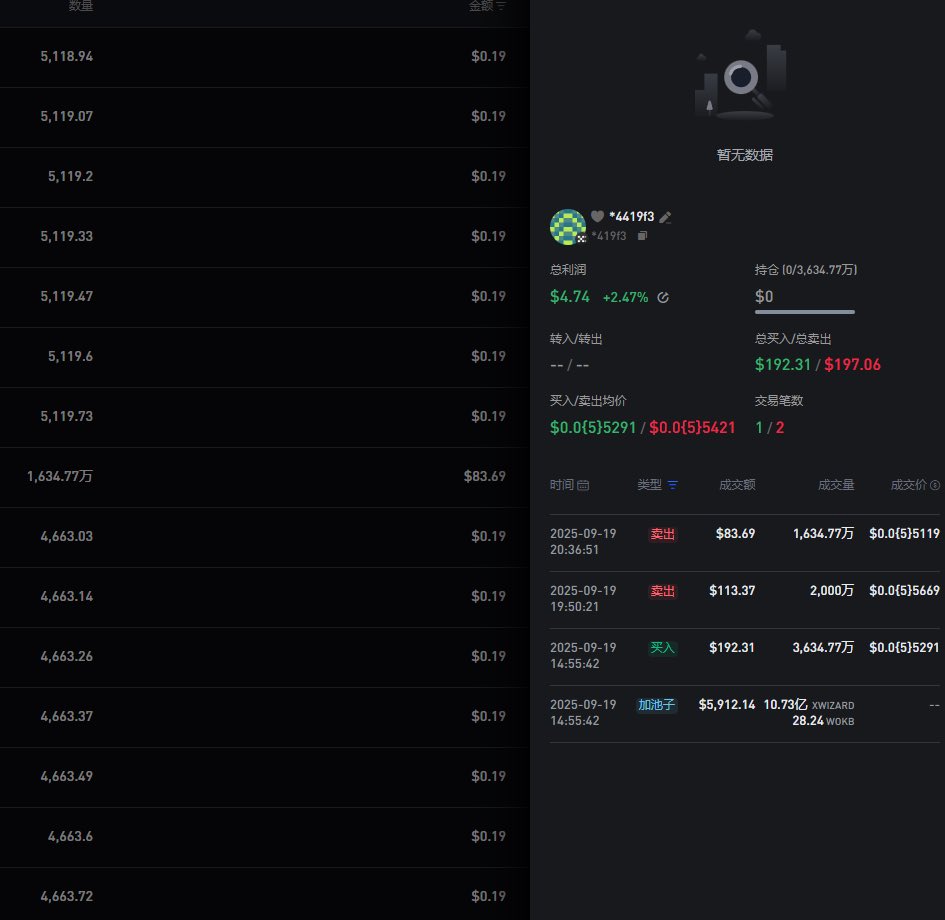Click the 成交量 column header
The width and height of the screenshot is (945, 920).
(x=836, y=485)
